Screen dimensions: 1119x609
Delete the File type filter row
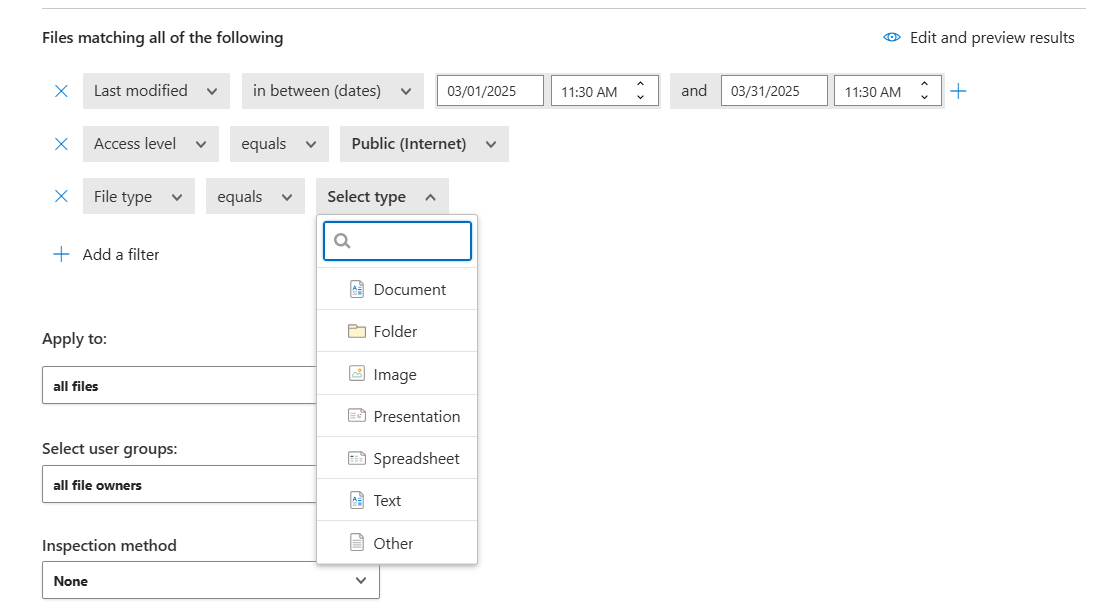pos(61,197)
